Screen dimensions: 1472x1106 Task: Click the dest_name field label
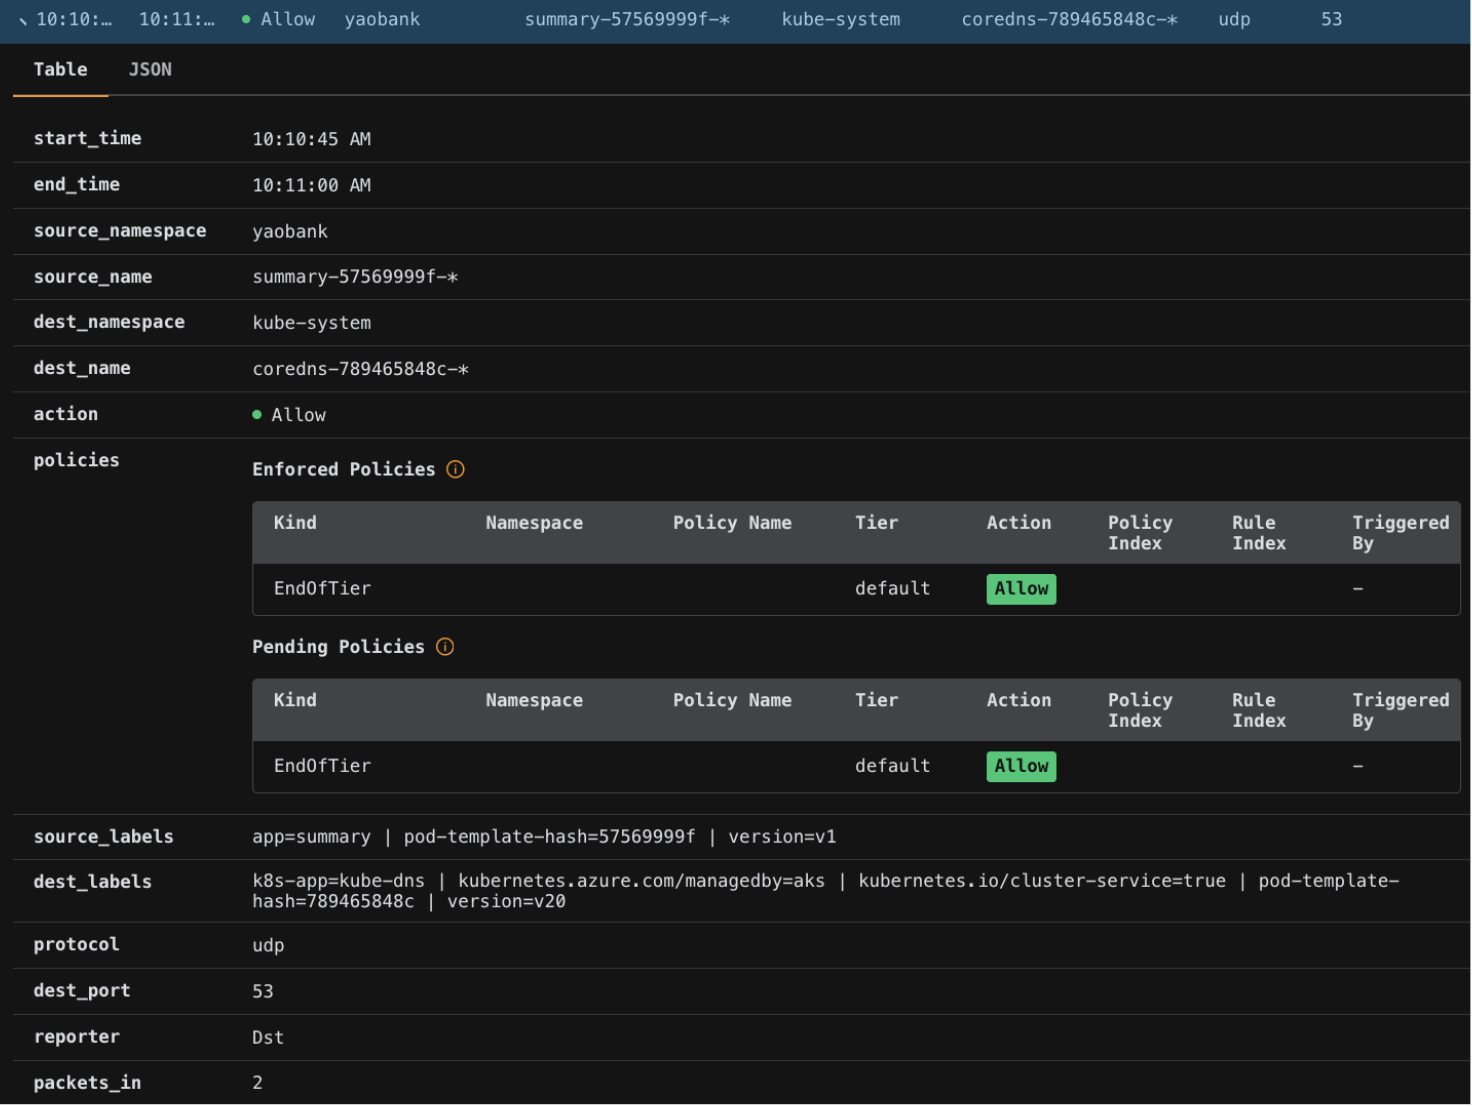click(82, 368)
